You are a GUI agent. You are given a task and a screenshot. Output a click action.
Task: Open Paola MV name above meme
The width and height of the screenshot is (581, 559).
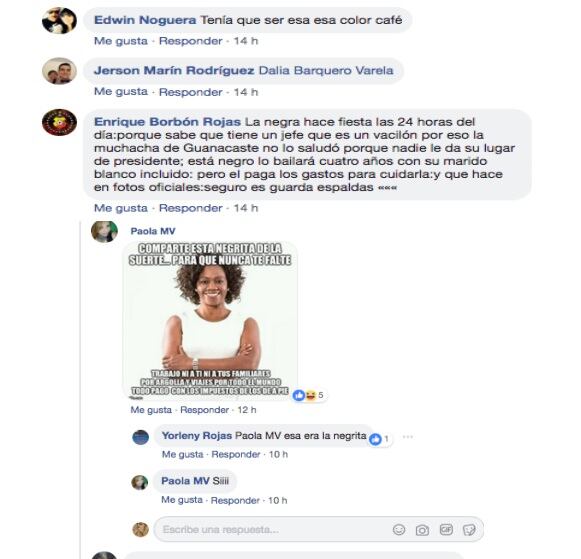coord(153,231)
